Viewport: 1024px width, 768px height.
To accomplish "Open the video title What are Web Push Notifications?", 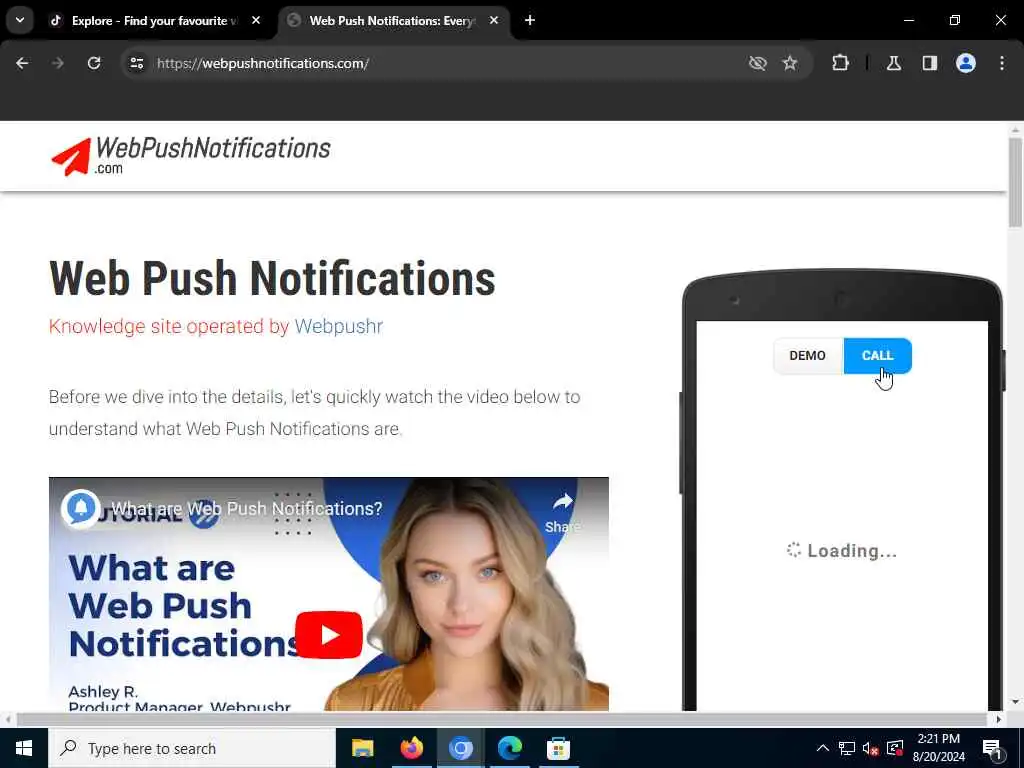I will coord(247,509).
